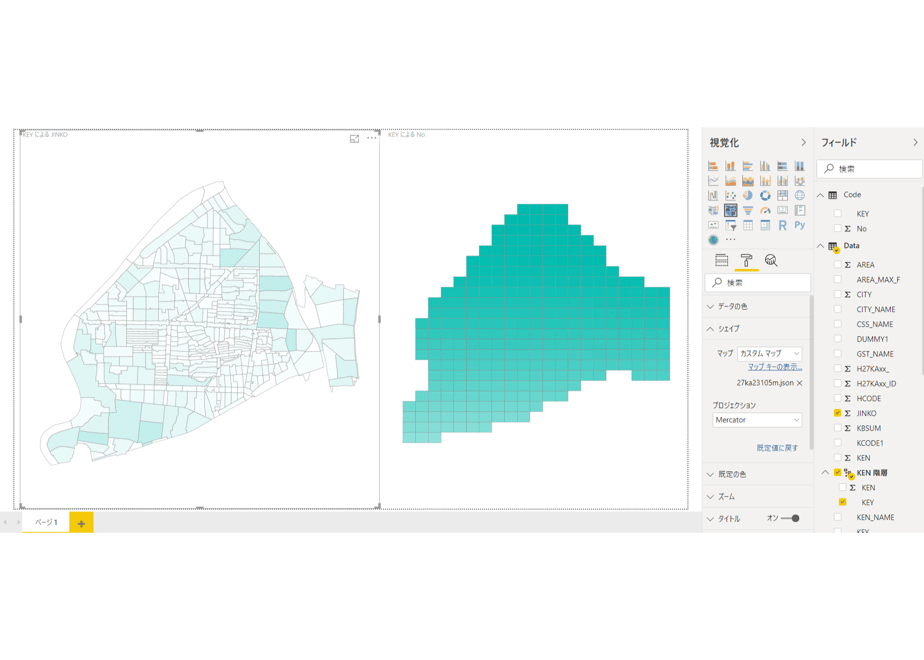Choose the funnel chart visualization icon
924x660 pixels.
pos(747,210)
